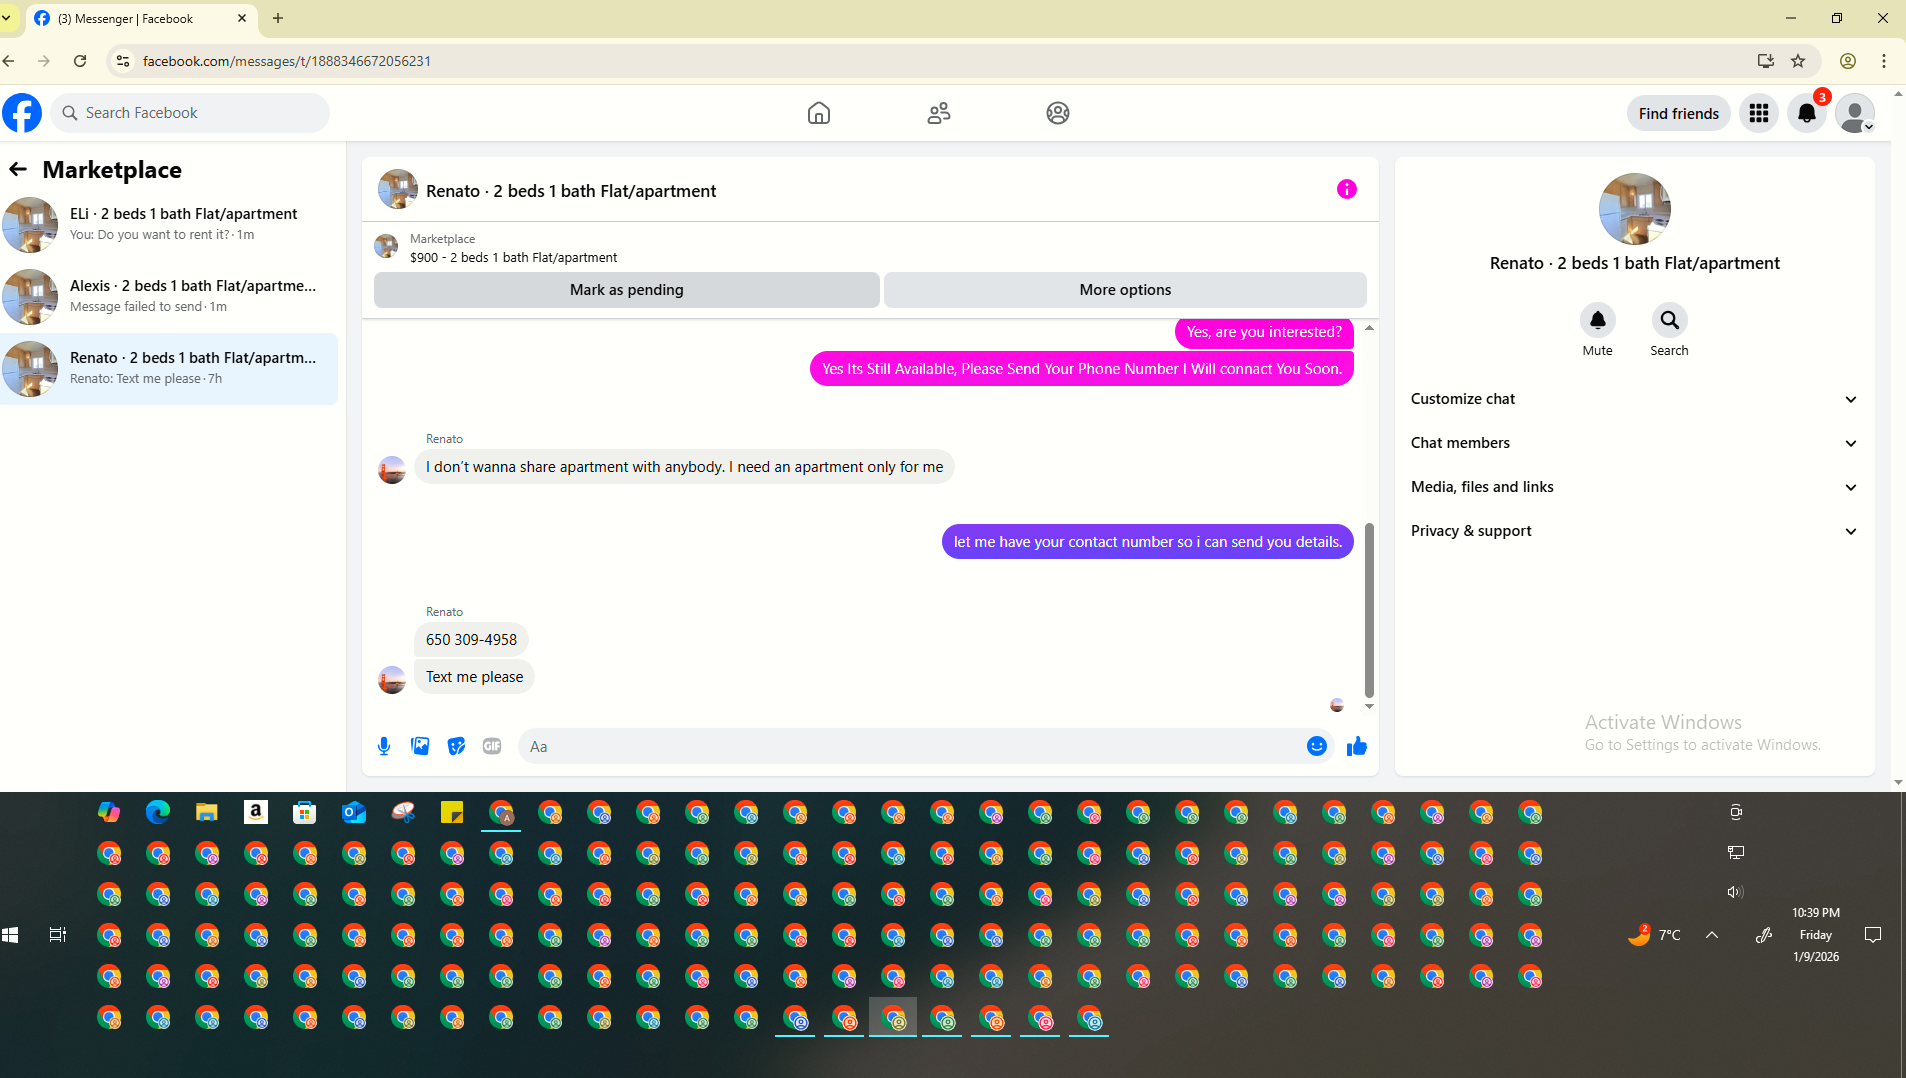Open Outlook from taskbar
This screenshot has width=1906, height=1078.
click(354, 812)
